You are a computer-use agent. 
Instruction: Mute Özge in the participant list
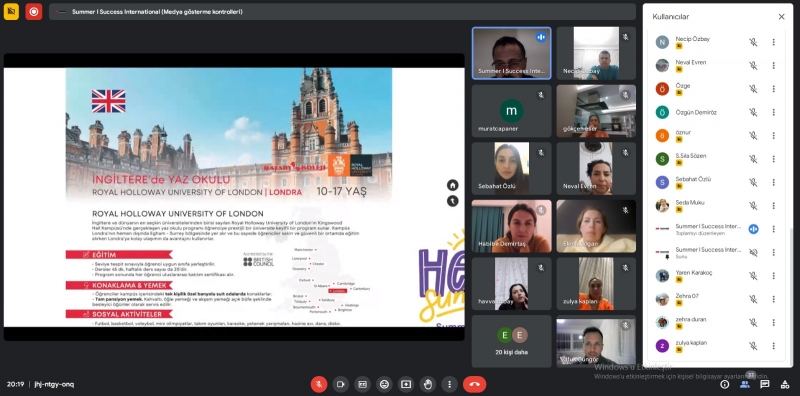click(x=753, y=89)
